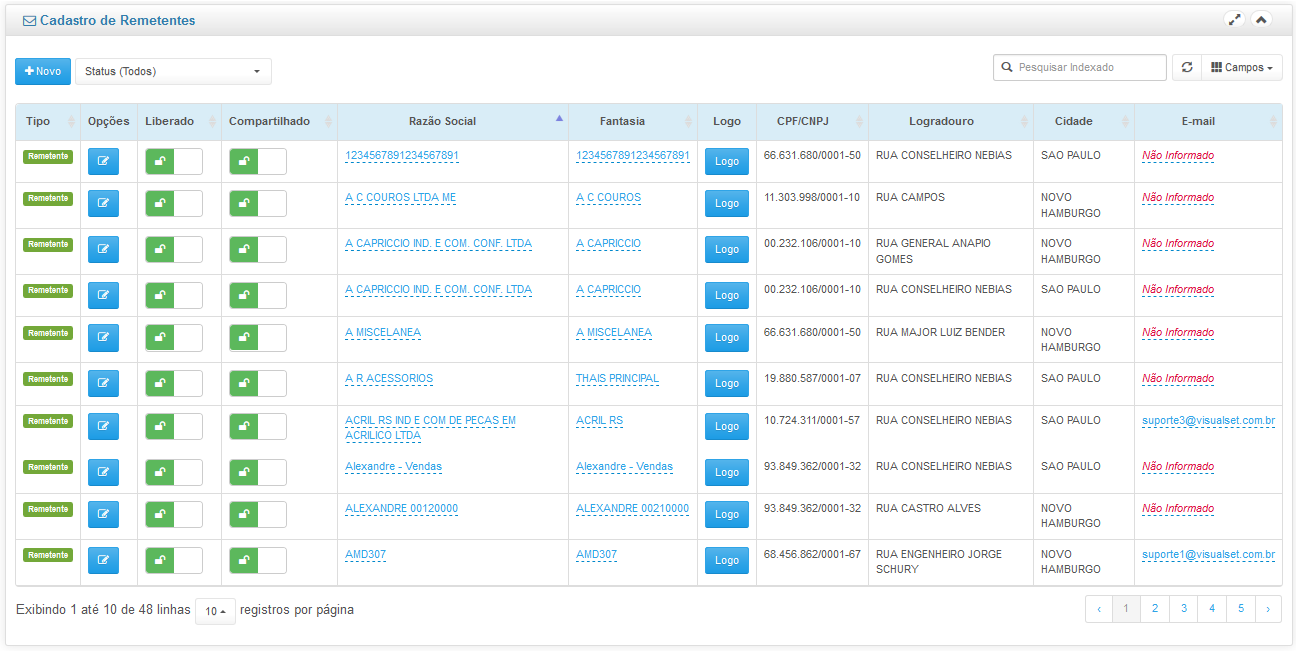Open the suporte3@visualset.com.br email link
Screen dimensions: 1296x651
[1208, 421]
